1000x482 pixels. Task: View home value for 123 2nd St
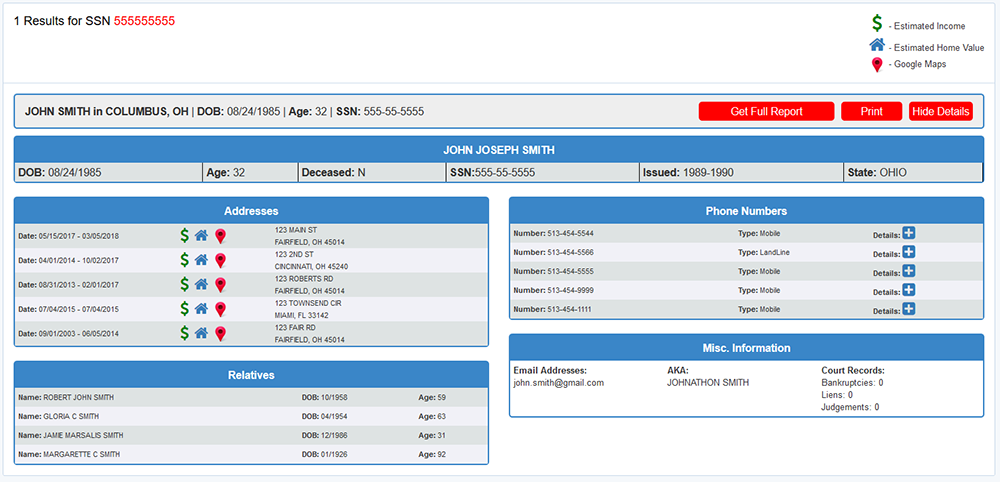[202, 260]
